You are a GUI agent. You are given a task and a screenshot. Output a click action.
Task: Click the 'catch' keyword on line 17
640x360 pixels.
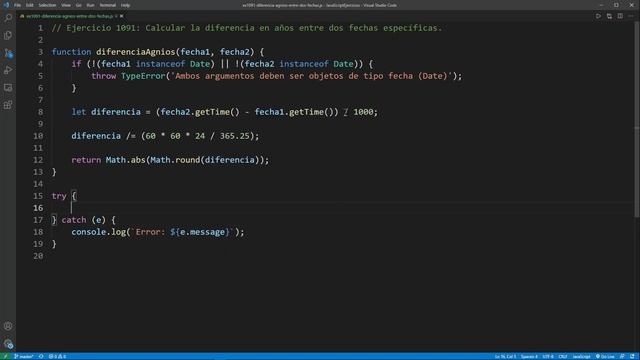click(74, 220)
